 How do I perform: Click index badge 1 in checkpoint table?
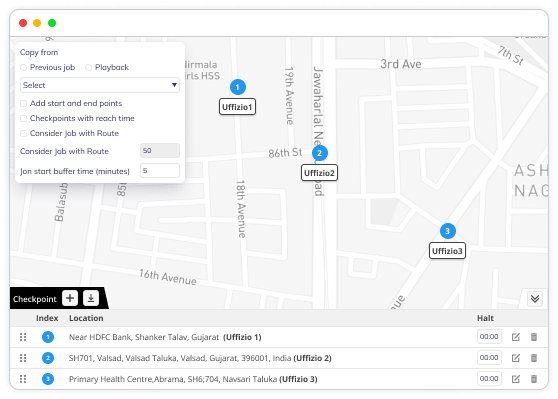pyautogui.click(x=48, y=337)
